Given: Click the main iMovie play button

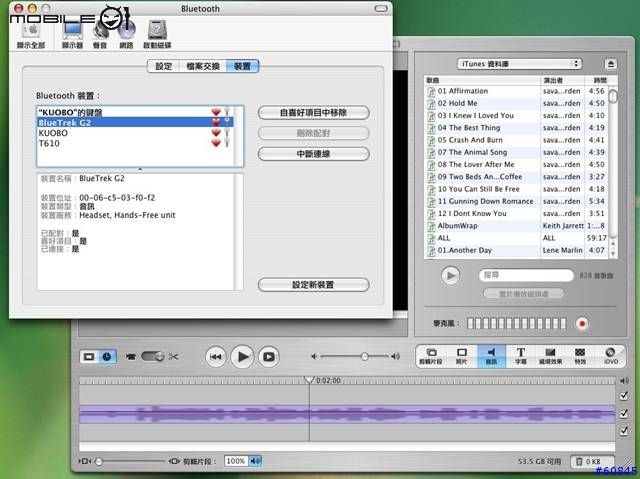Looking at the screenshot, I should coord(242,357).
